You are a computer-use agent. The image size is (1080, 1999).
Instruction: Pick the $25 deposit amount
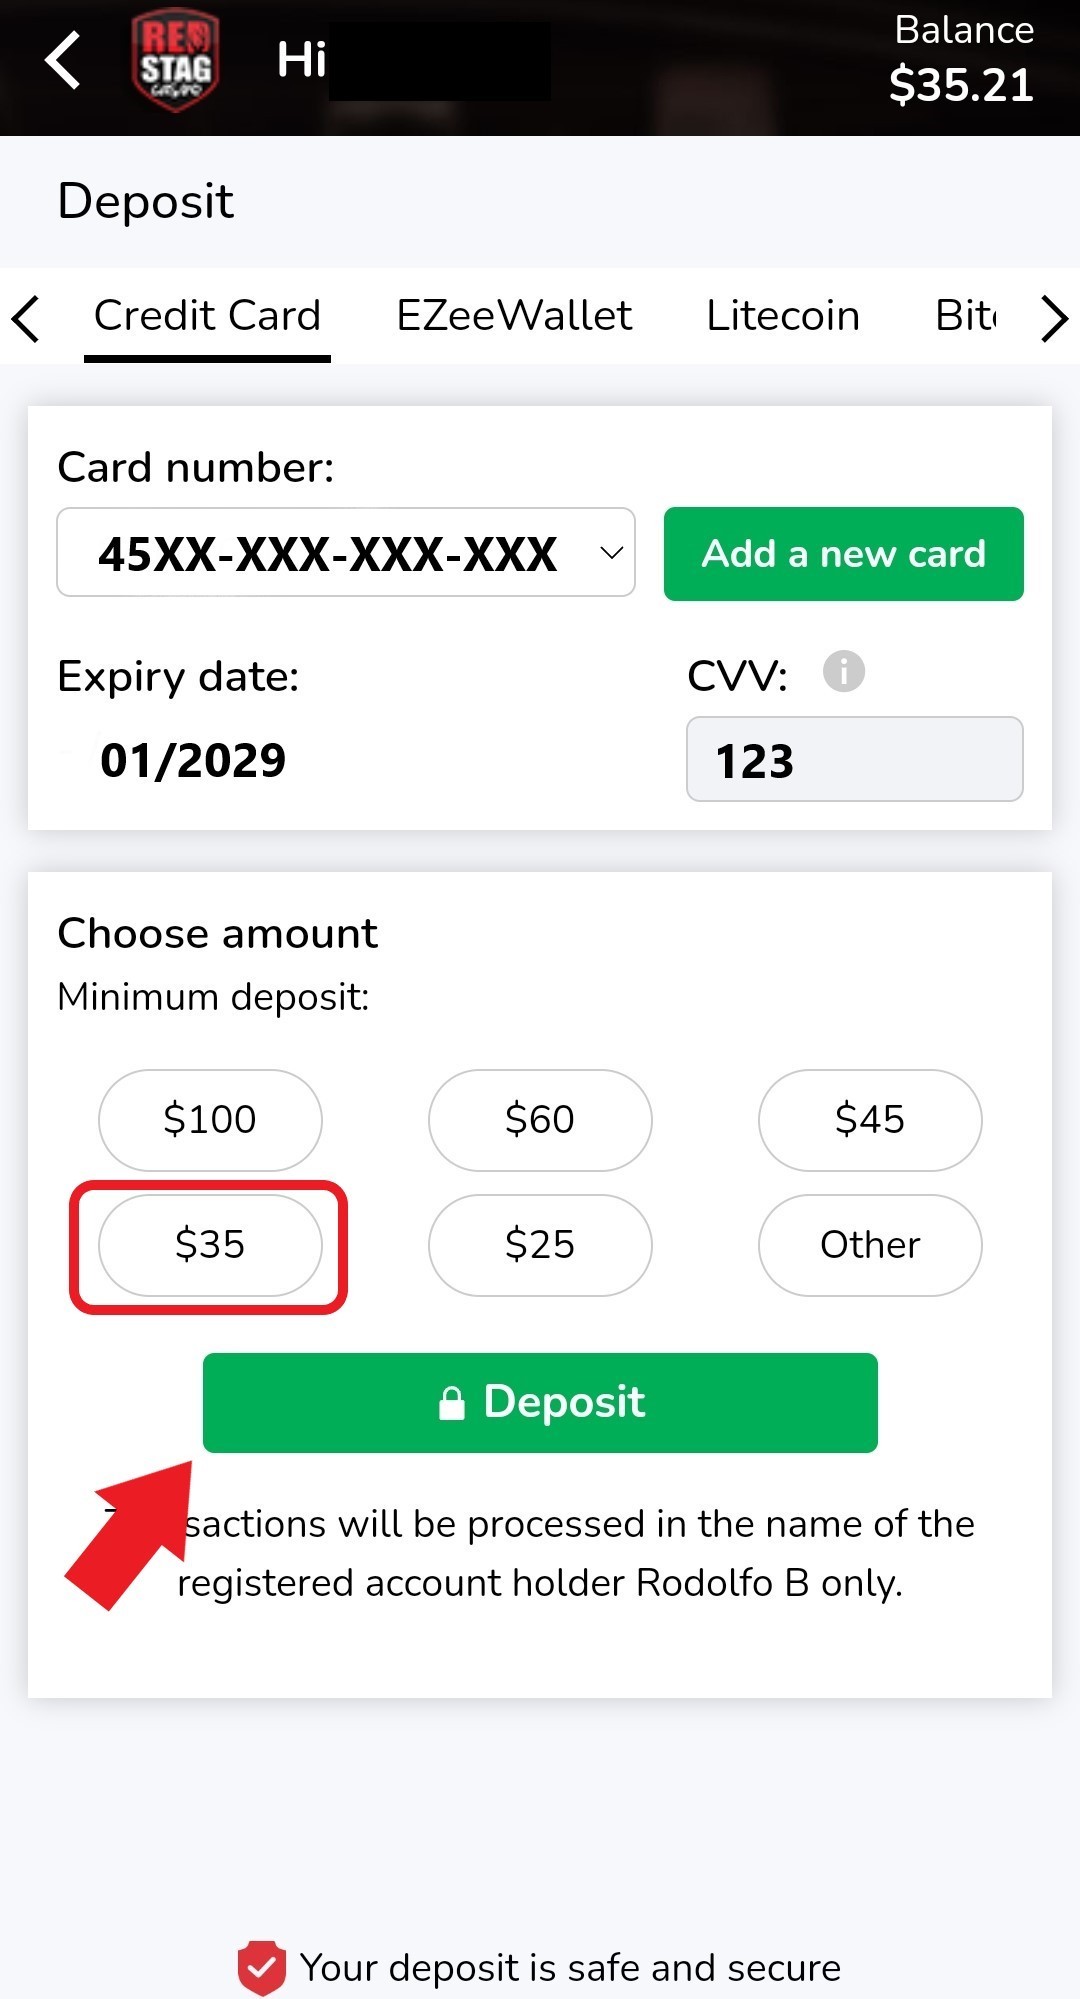pyautogui.click(x=540, y=1245)
